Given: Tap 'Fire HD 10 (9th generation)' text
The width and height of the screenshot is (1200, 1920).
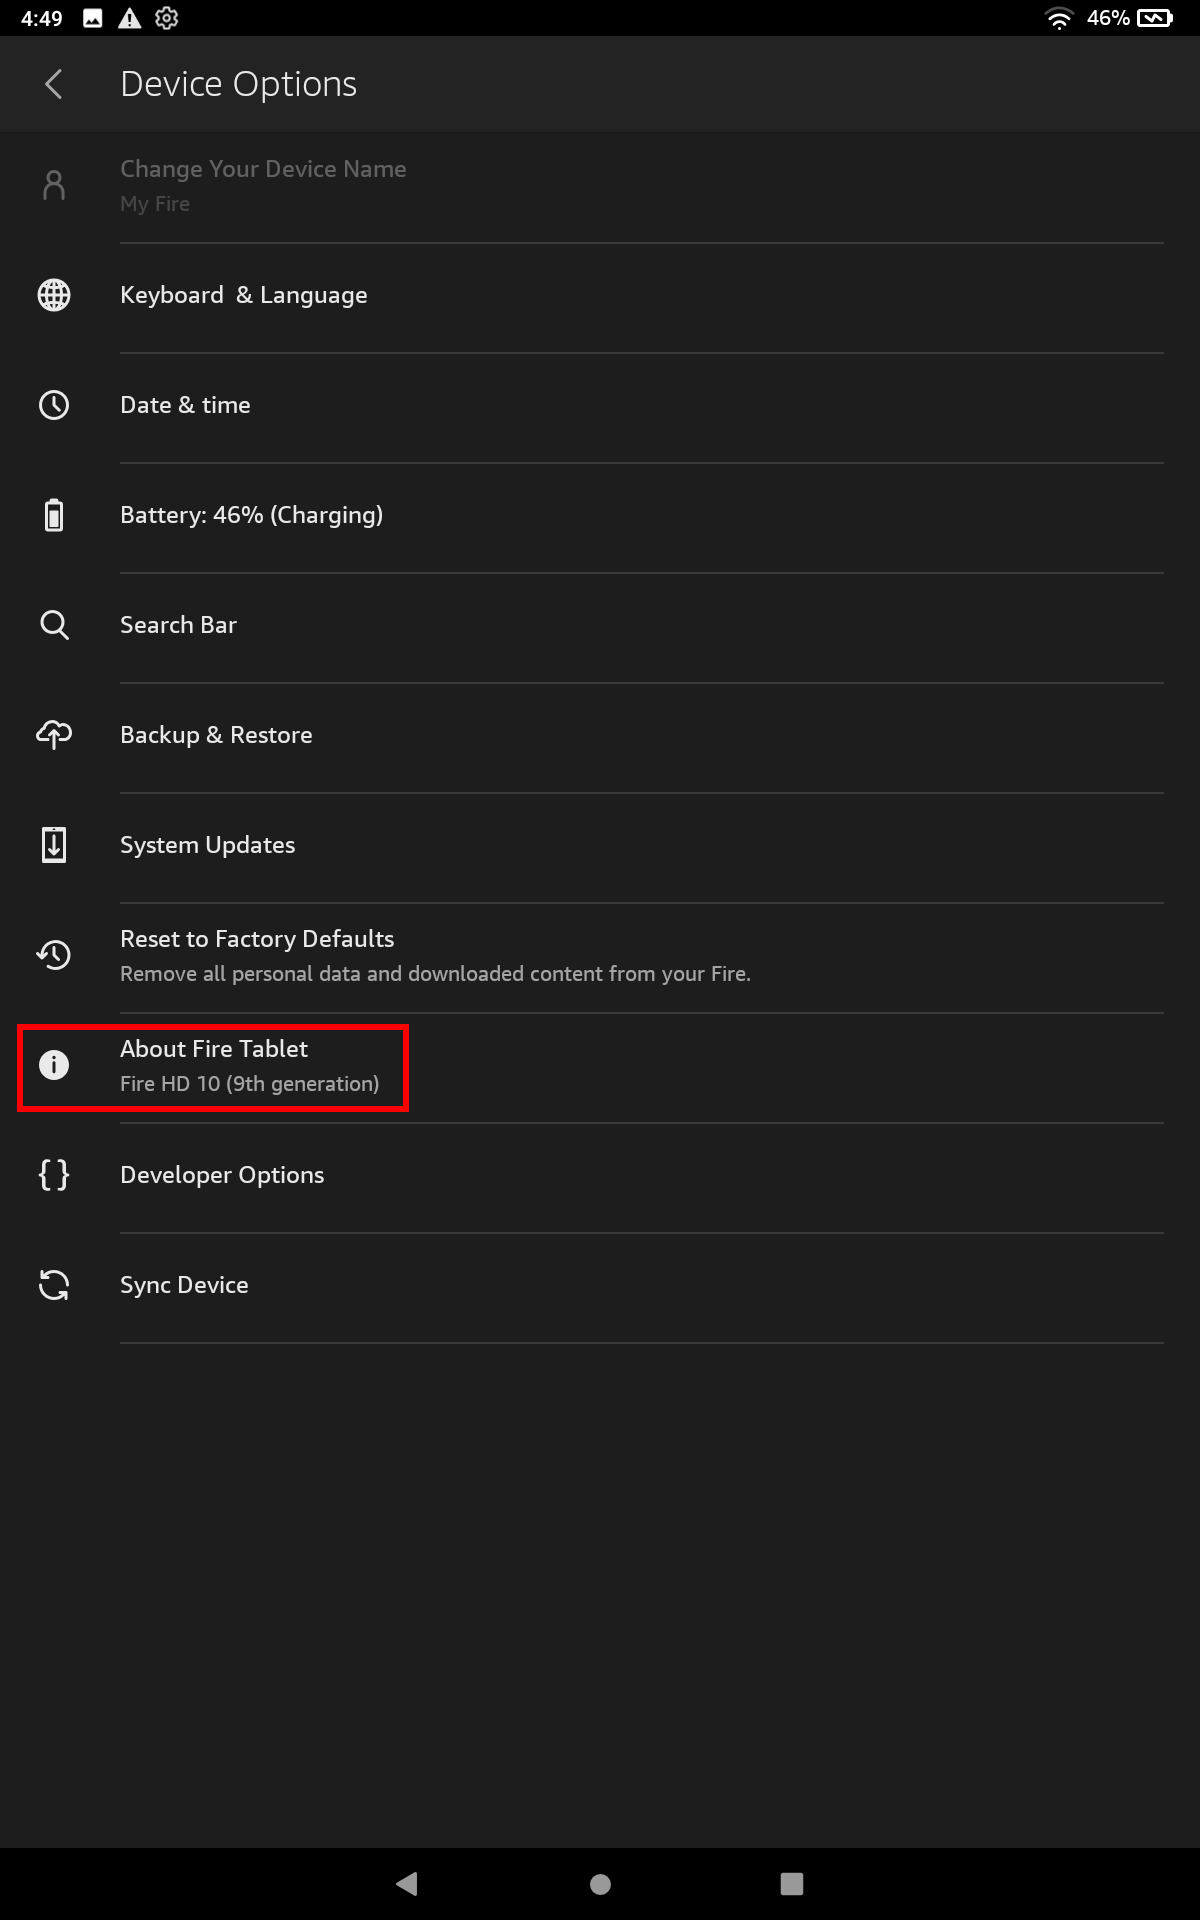Looking at the screenshot, I should 250,1084.
